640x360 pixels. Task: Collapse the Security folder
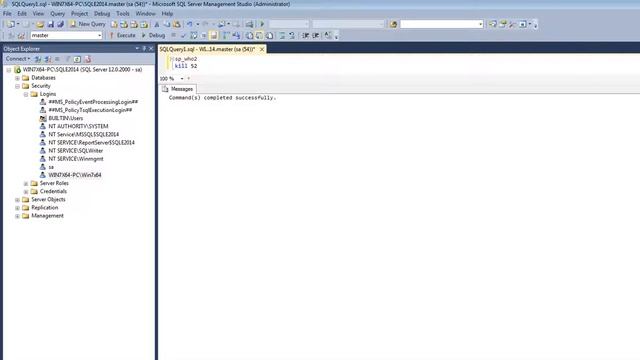click(17, 86)
